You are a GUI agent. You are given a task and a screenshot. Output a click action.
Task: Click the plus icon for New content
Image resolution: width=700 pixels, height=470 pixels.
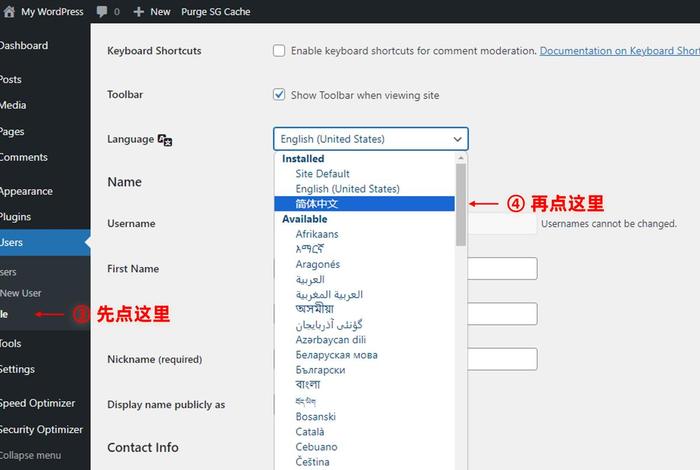point(138,12)
